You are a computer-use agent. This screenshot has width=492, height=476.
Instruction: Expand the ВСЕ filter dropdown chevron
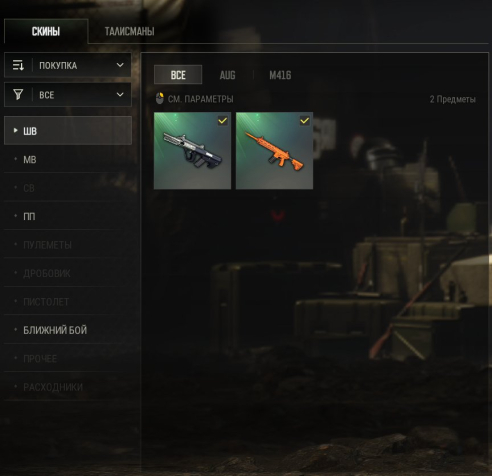pos(120,95)
